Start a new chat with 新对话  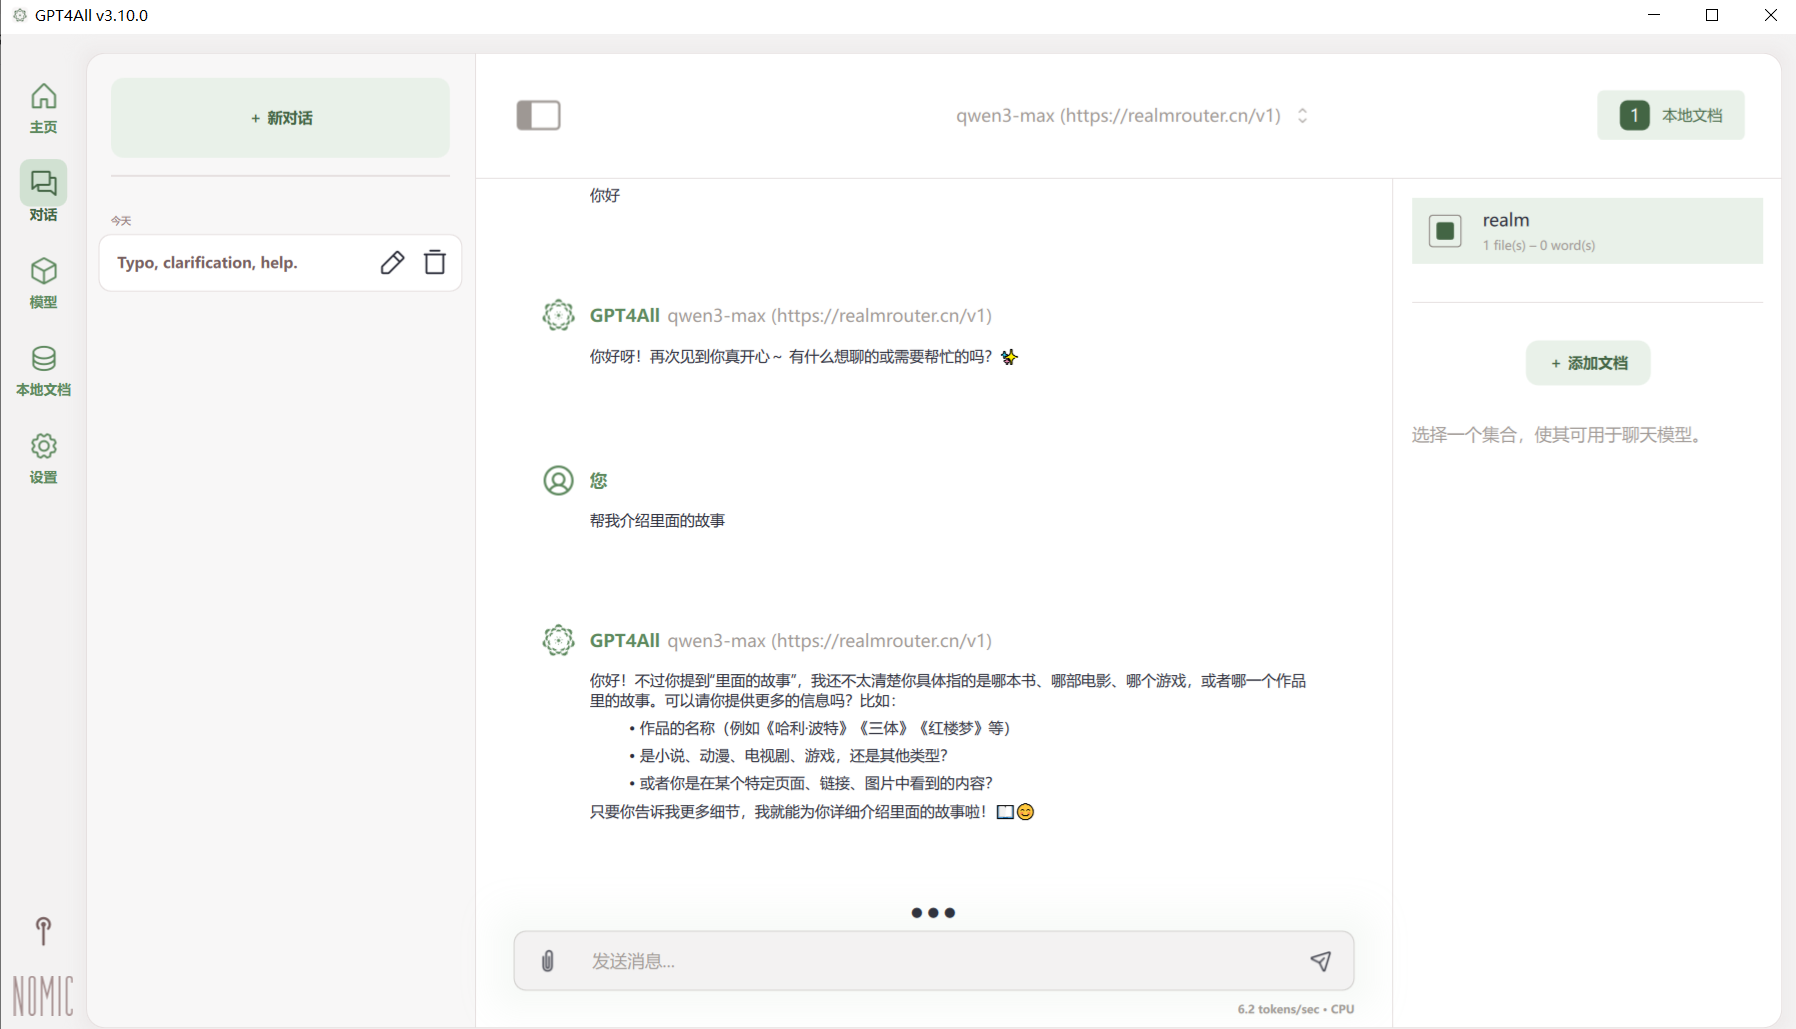(280, 118)
